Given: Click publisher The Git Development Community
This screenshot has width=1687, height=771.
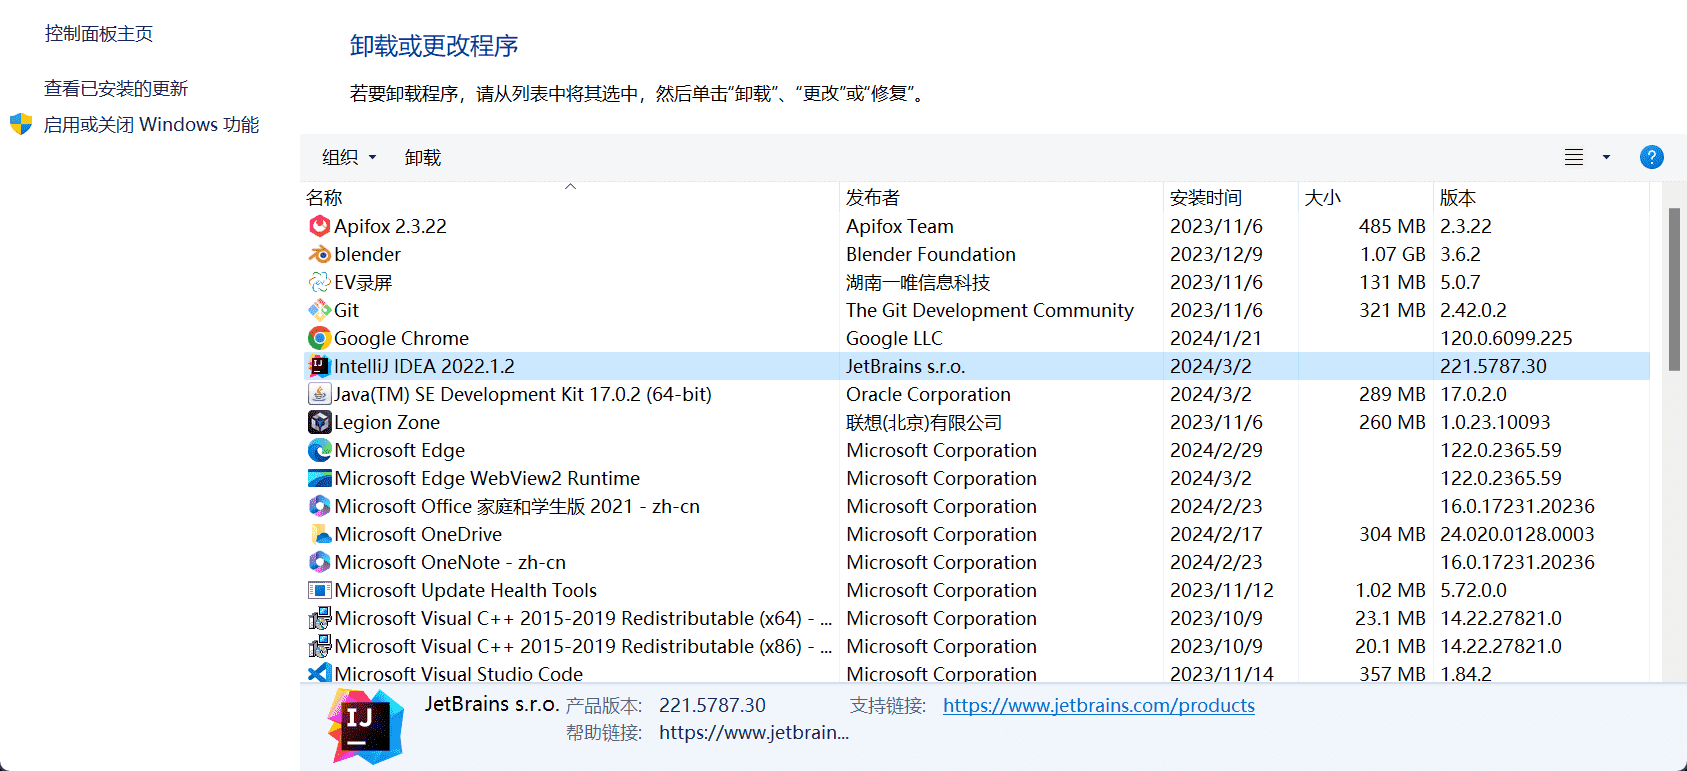Looking at the screenshot, I should [990, 310].
